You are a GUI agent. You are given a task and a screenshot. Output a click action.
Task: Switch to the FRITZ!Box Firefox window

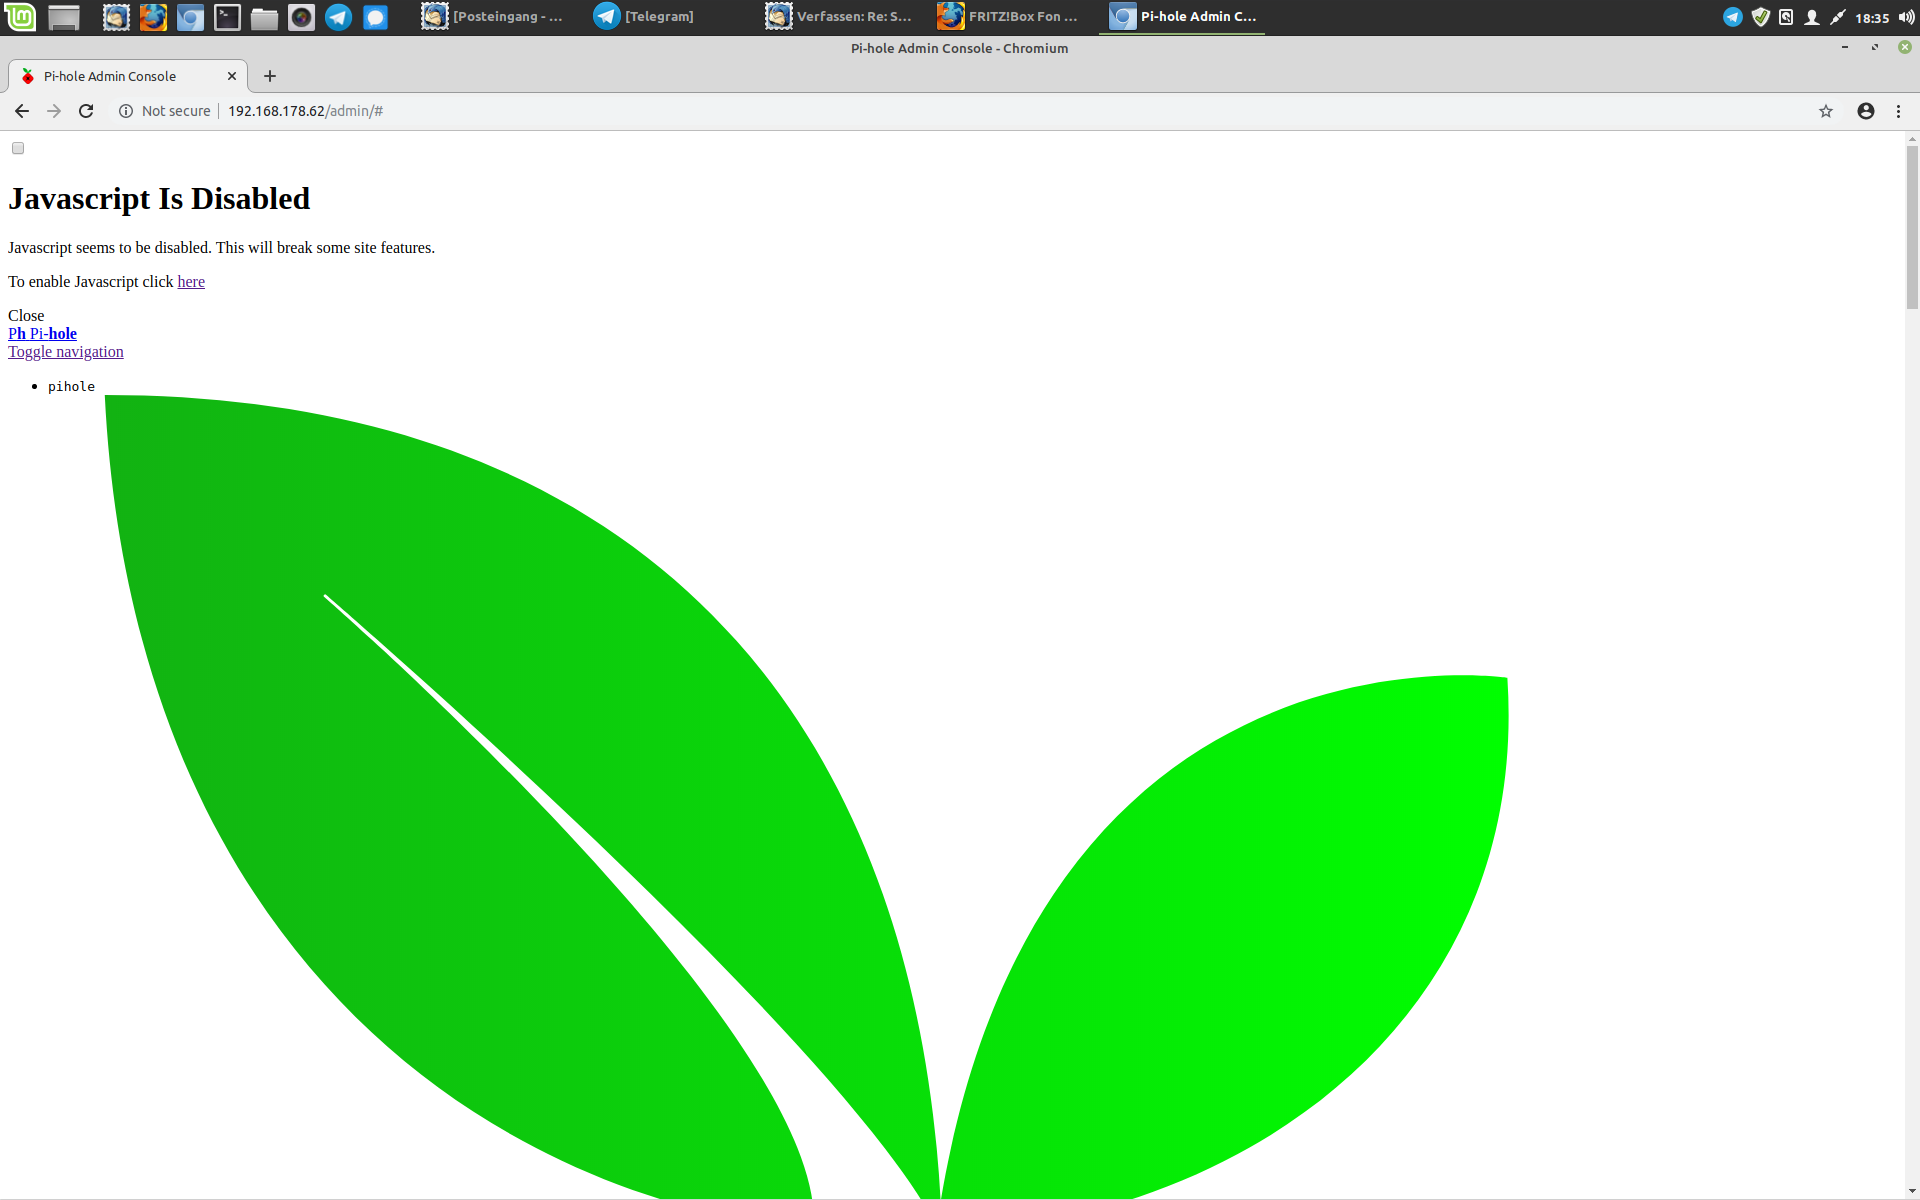click(x=1010, y=17)
